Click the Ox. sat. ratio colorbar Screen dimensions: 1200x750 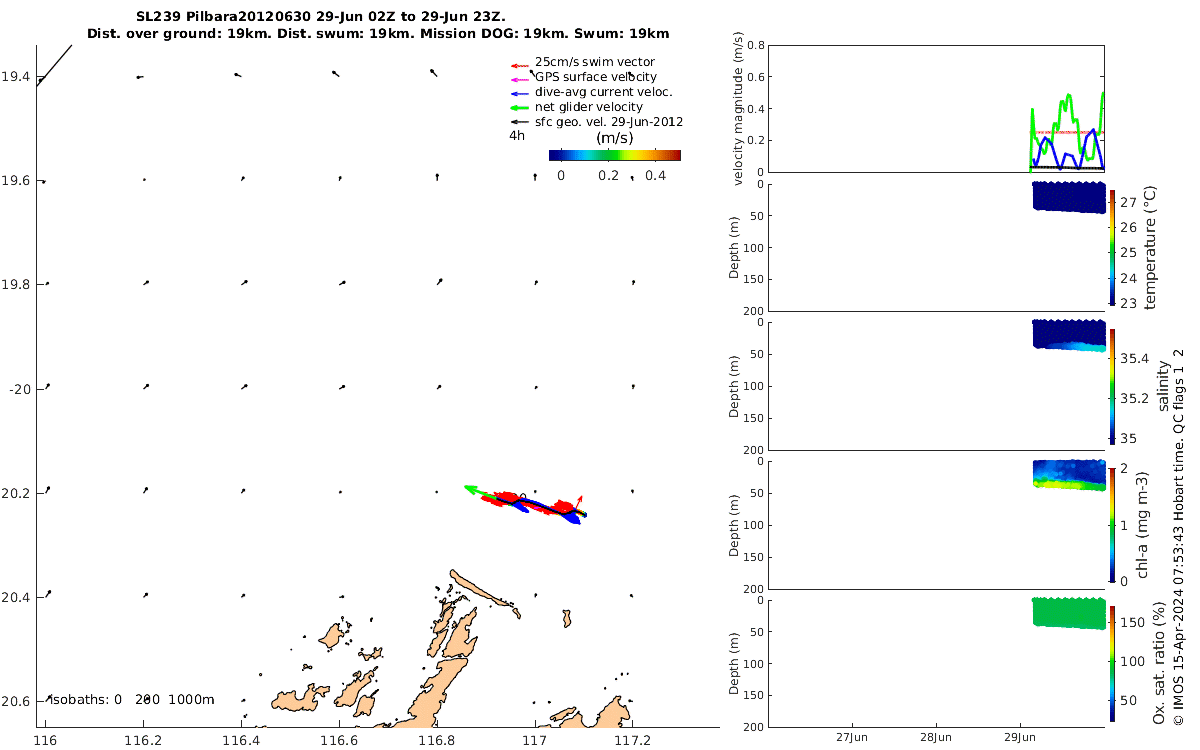[x=1112, y=662]
